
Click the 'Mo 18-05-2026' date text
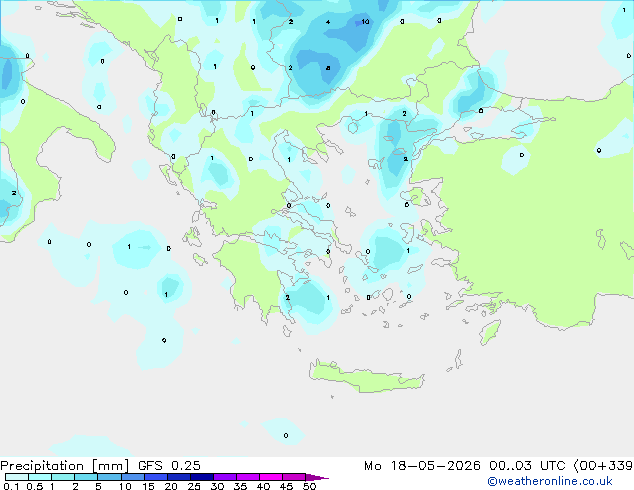422,466
